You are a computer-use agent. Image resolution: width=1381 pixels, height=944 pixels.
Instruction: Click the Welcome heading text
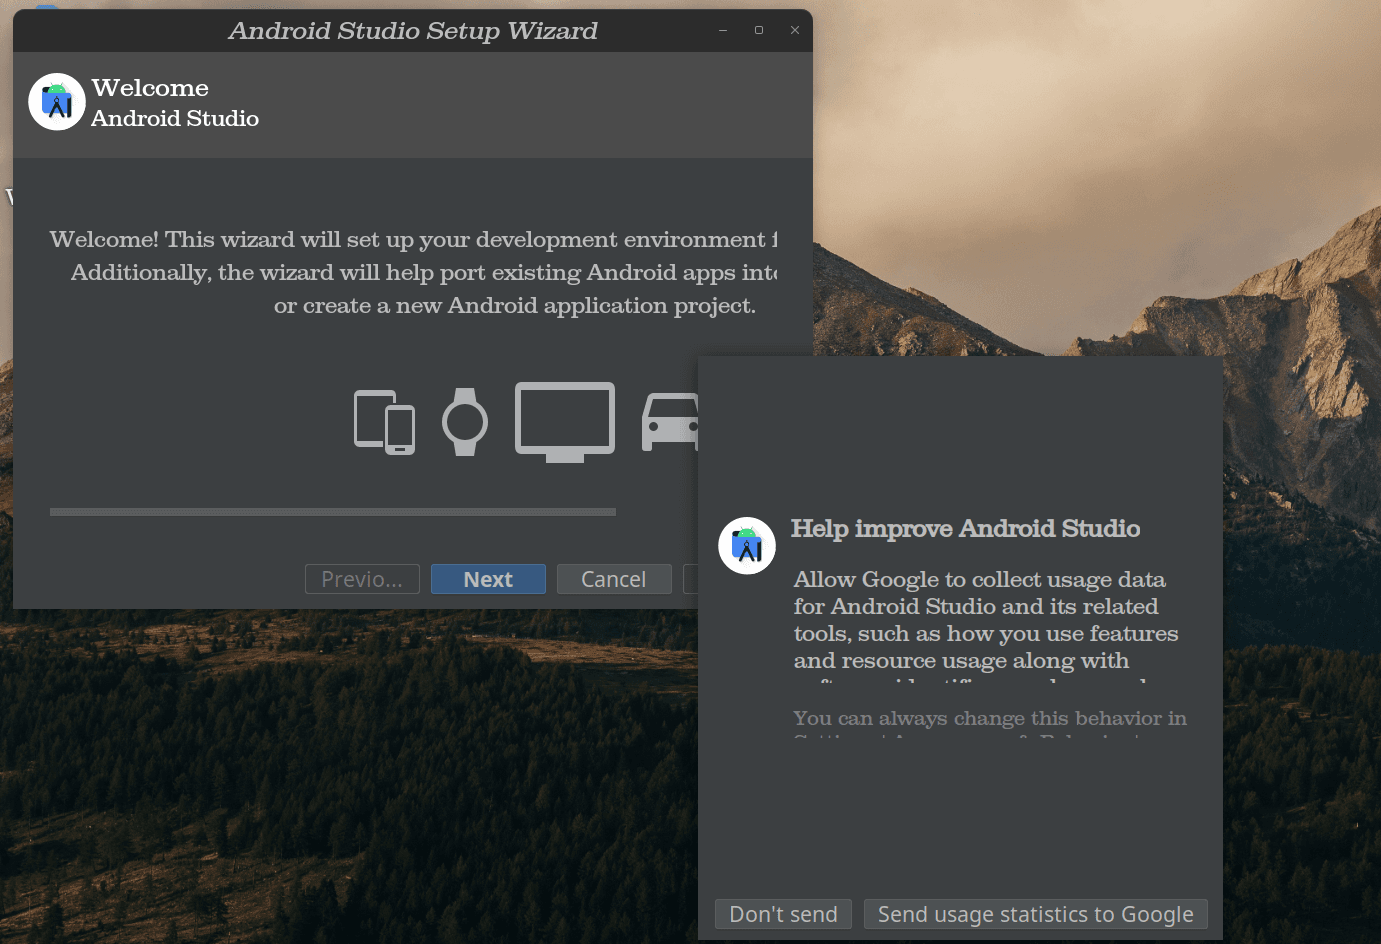pyautogui.click(x=150, y=88)
